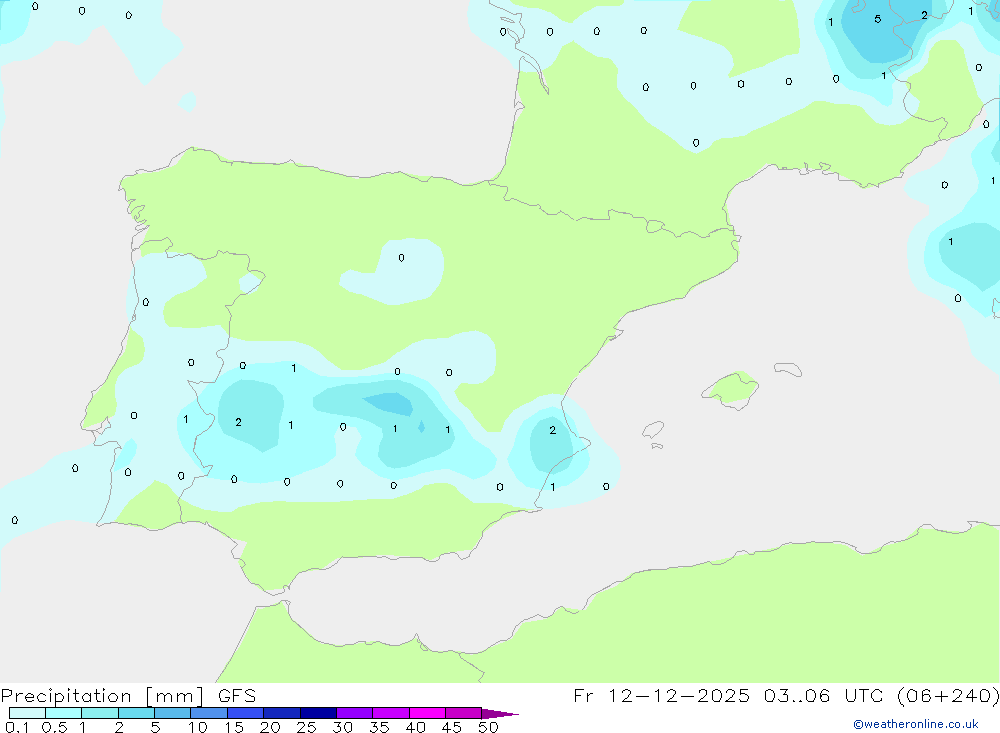Select the 35–40 mm legend swatch
Screen dimensions: 1000x733
pos(391,713)
